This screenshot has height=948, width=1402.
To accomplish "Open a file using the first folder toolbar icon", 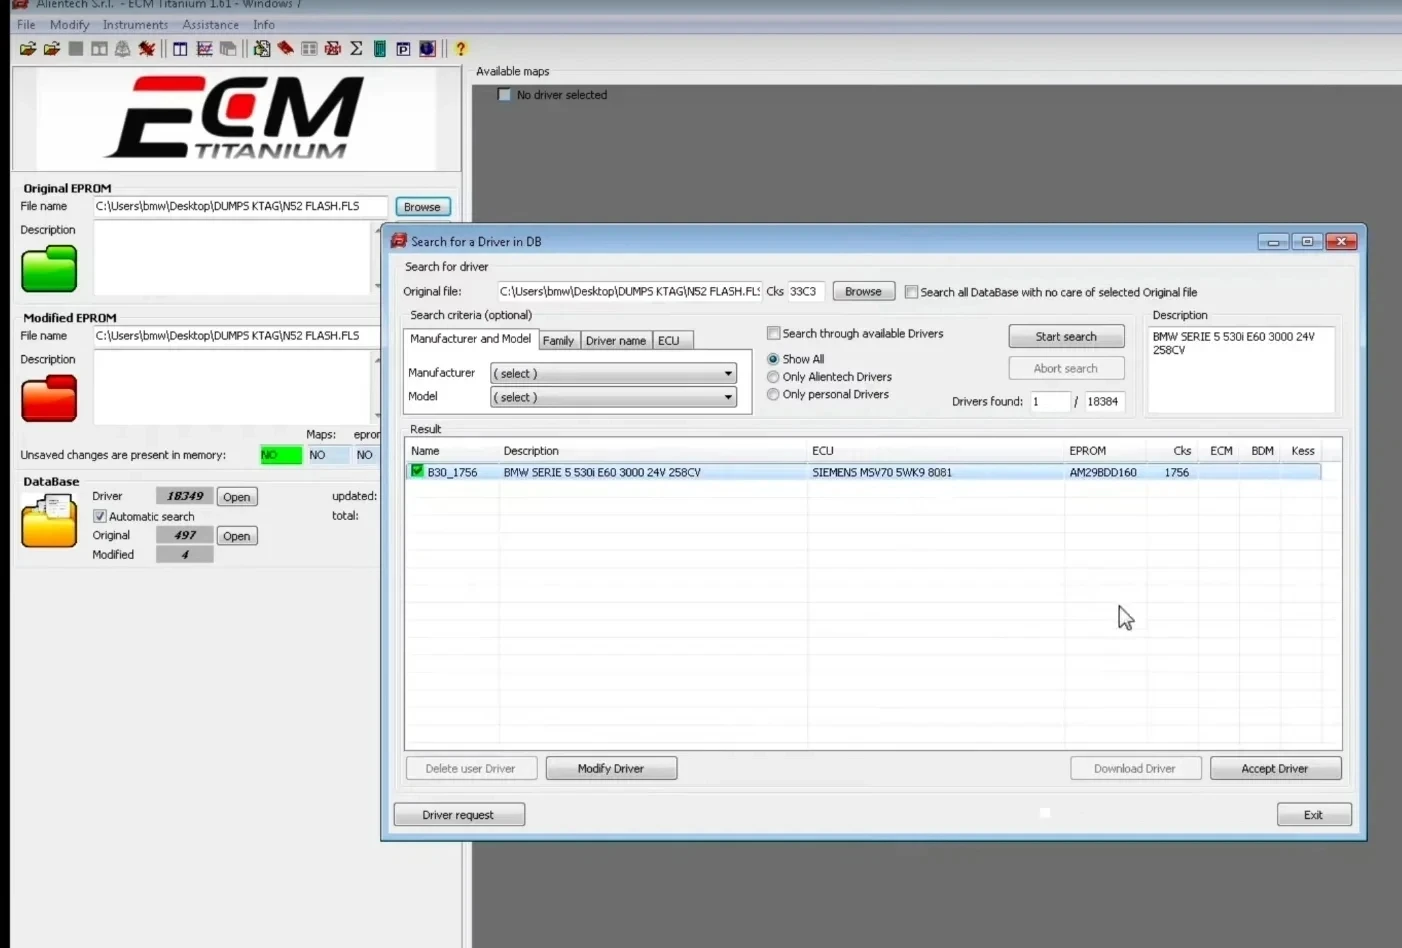I will (27, 48).
